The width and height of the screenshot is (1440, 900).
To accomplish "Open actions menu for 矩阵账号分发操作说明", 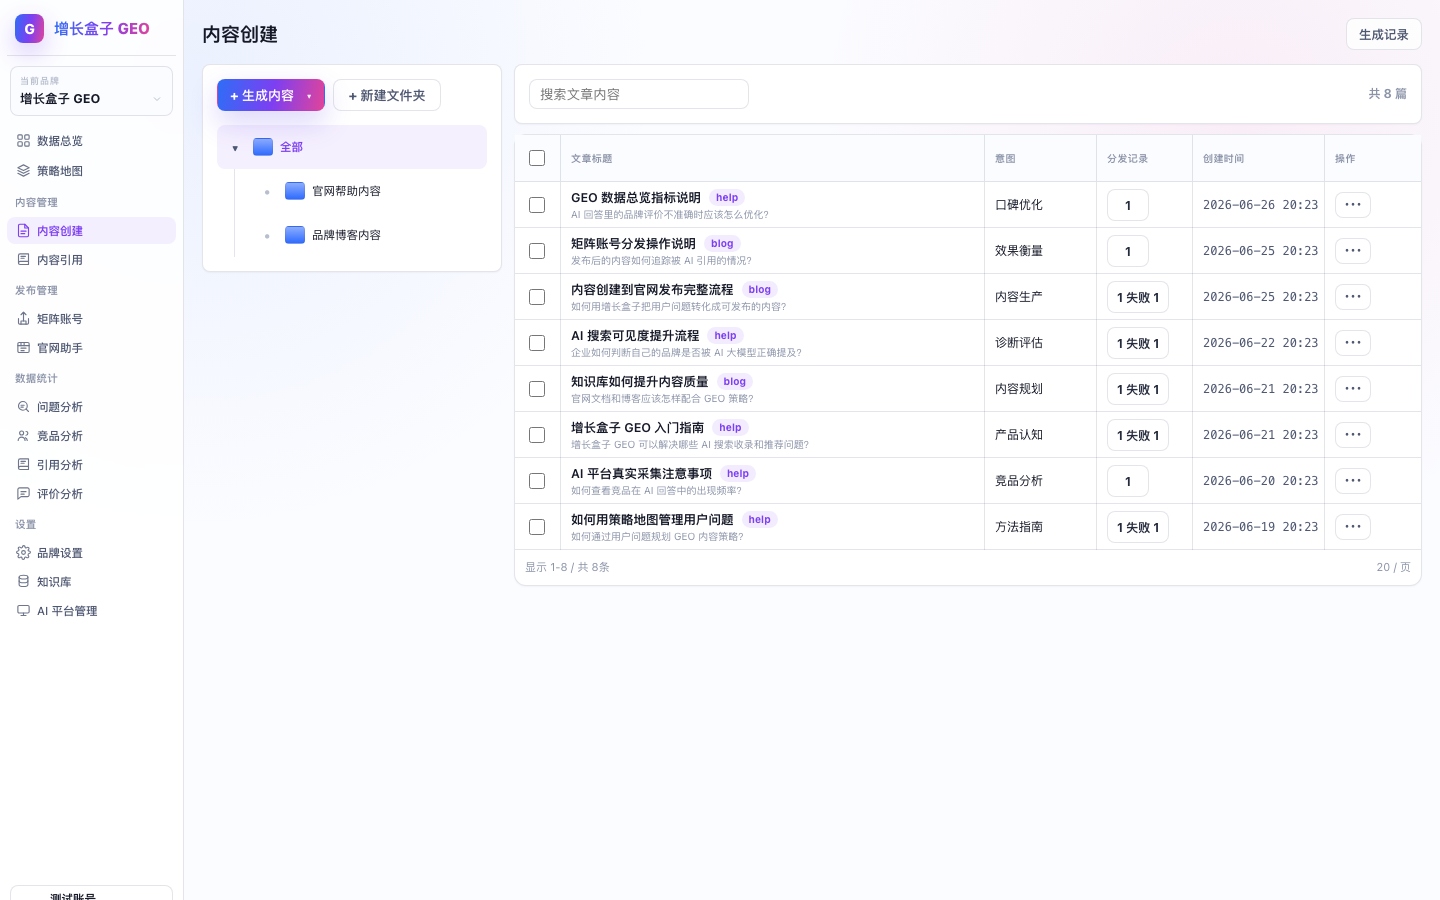I will pyautogui.click(x=1353, y=251).
